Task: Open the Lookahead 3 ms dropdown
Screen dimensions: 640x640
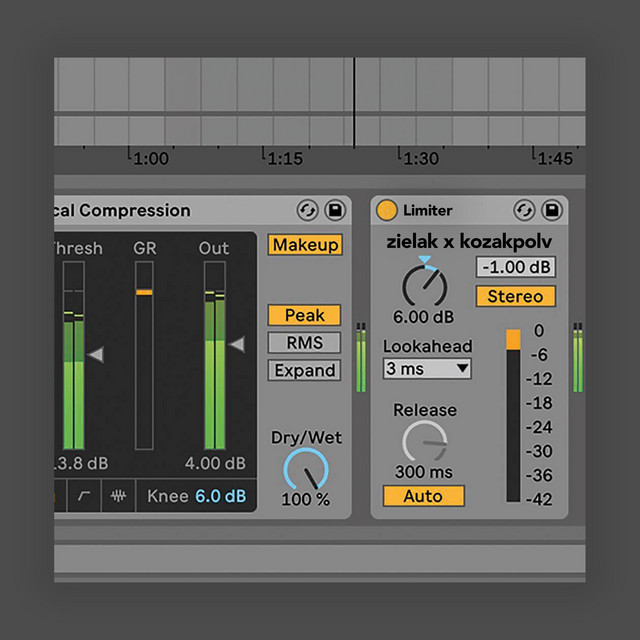Action: tap(427, 369)
